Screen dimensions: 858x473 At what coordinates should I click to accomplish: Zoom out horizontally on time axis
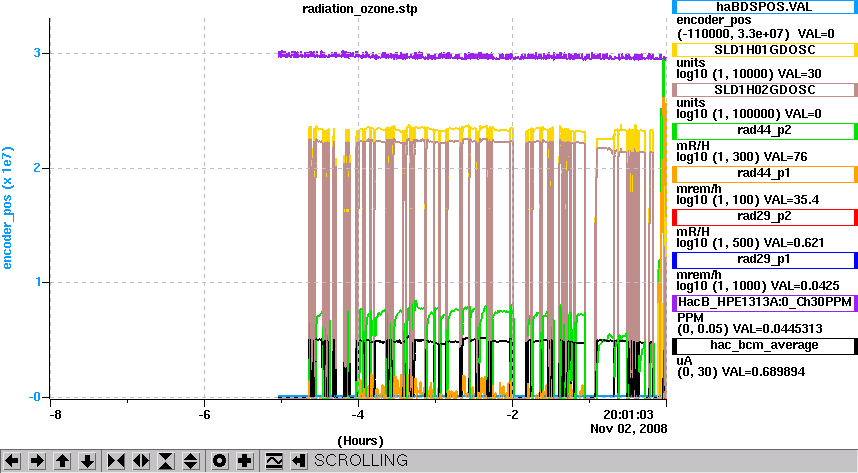141,461
